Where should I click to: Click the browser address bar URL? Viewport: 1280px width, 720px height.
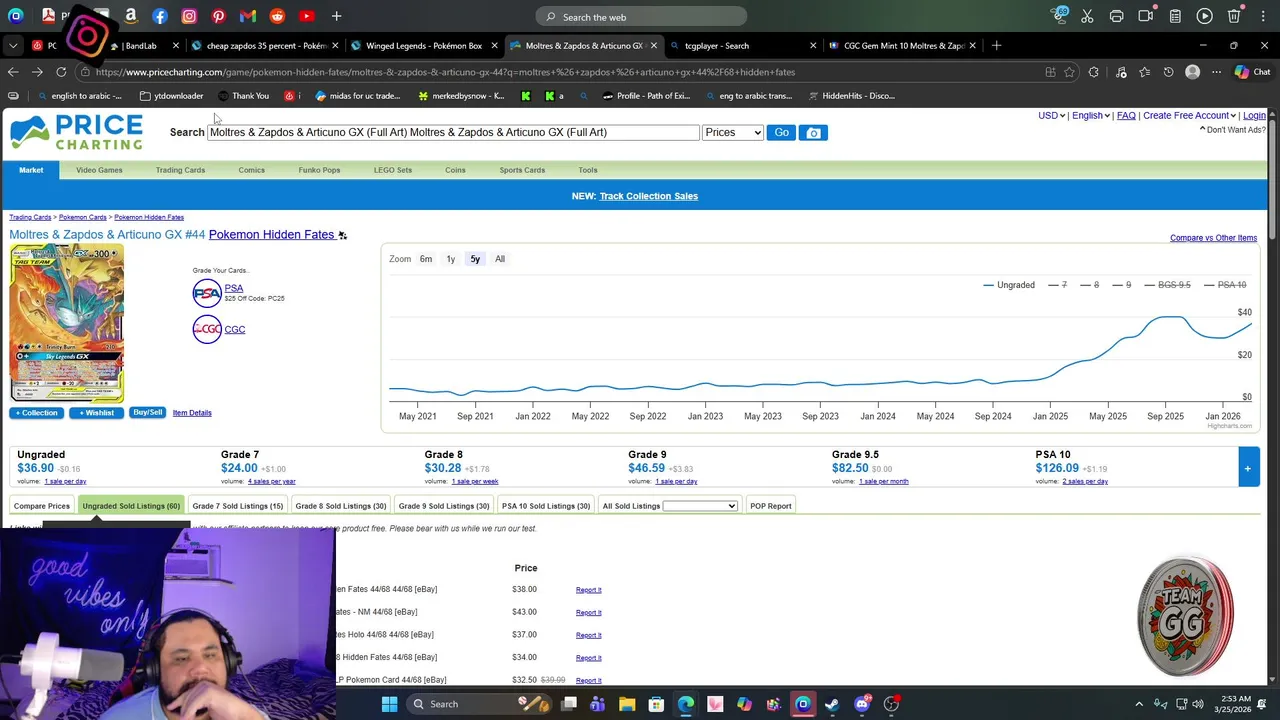pyautogui.click(x=445, y=72)
